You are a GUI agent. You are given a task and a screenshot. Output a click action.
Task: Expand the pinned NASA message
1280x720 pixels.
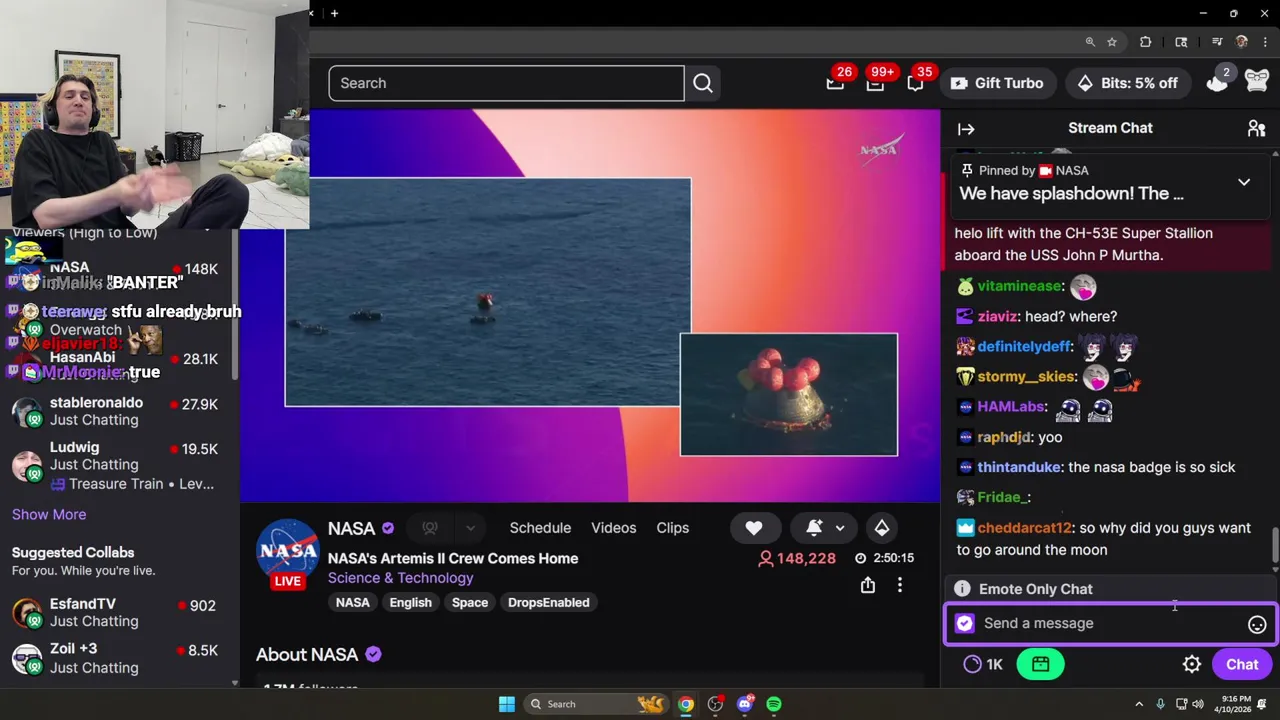click(x=1244, y=182)
